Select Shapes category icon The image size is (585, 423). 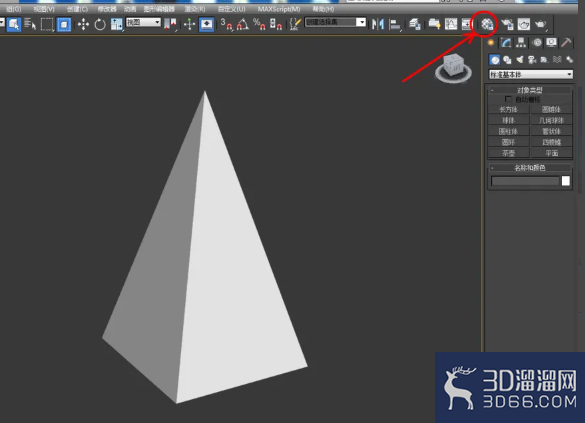coord(507,60)
